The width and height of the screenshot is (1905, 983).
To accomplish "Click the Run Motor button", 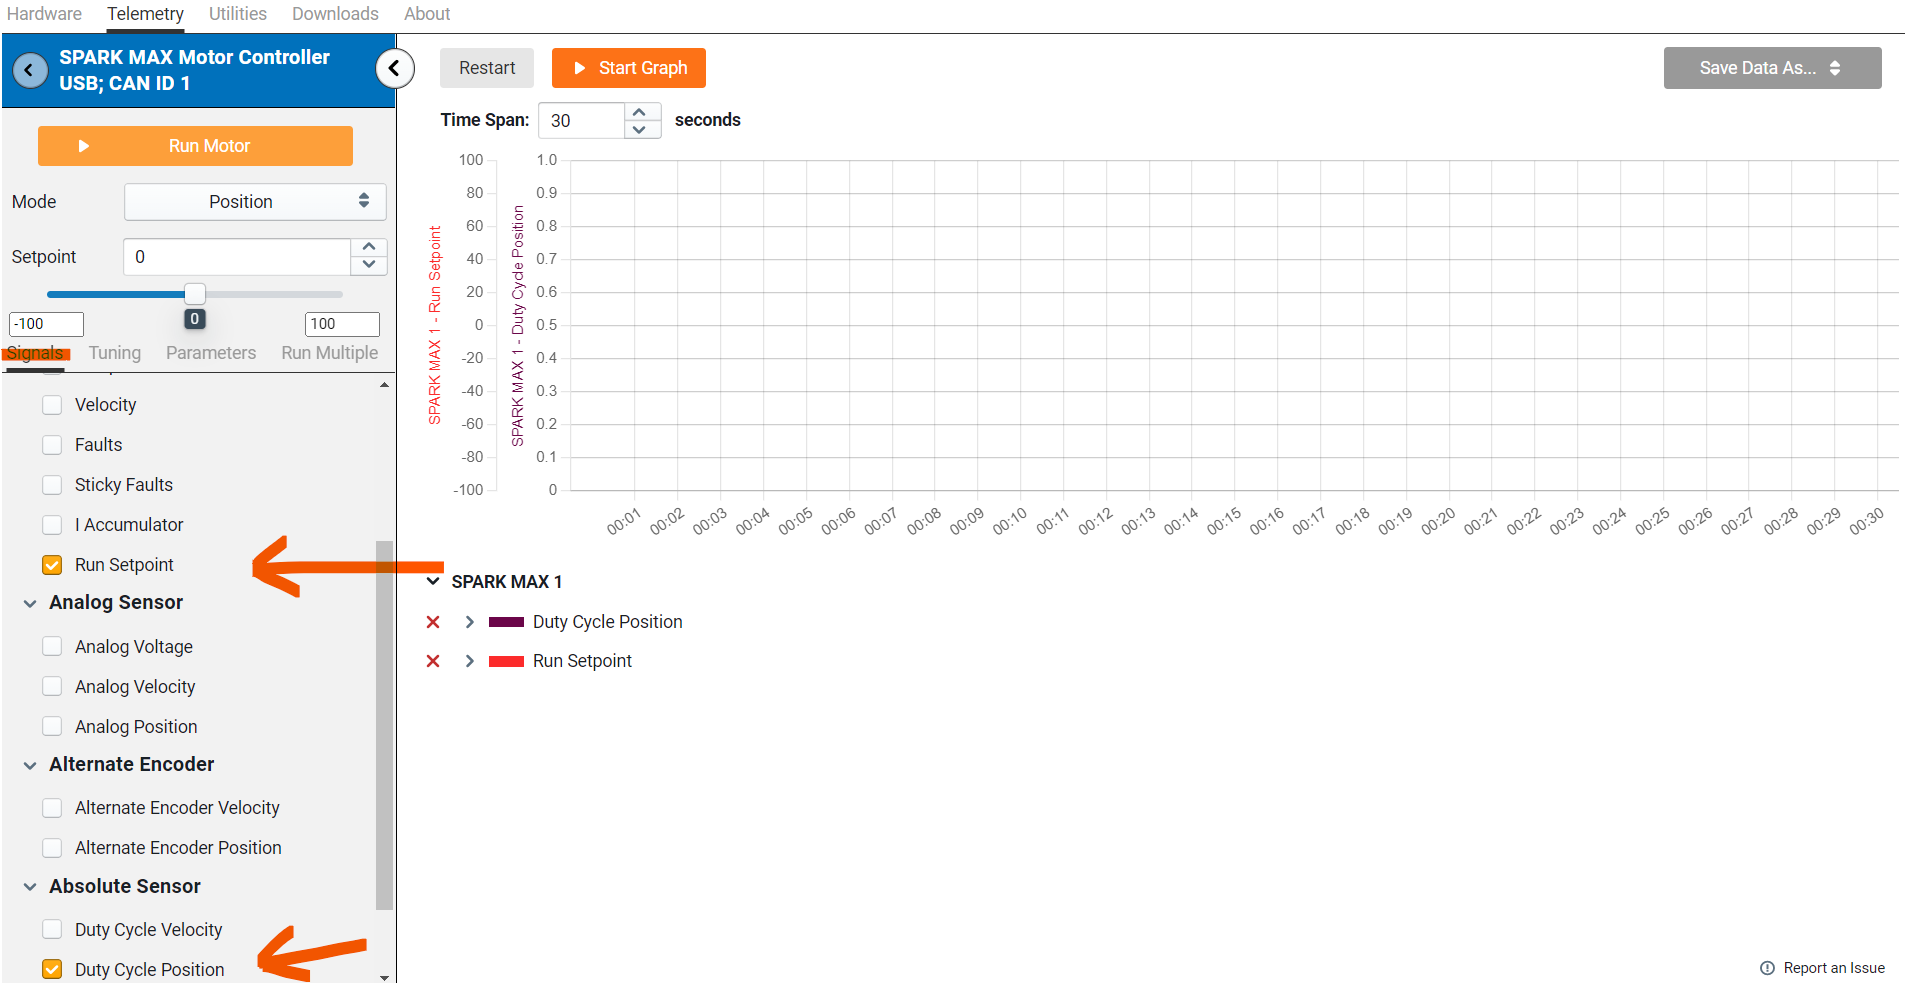I will (195, 146).
